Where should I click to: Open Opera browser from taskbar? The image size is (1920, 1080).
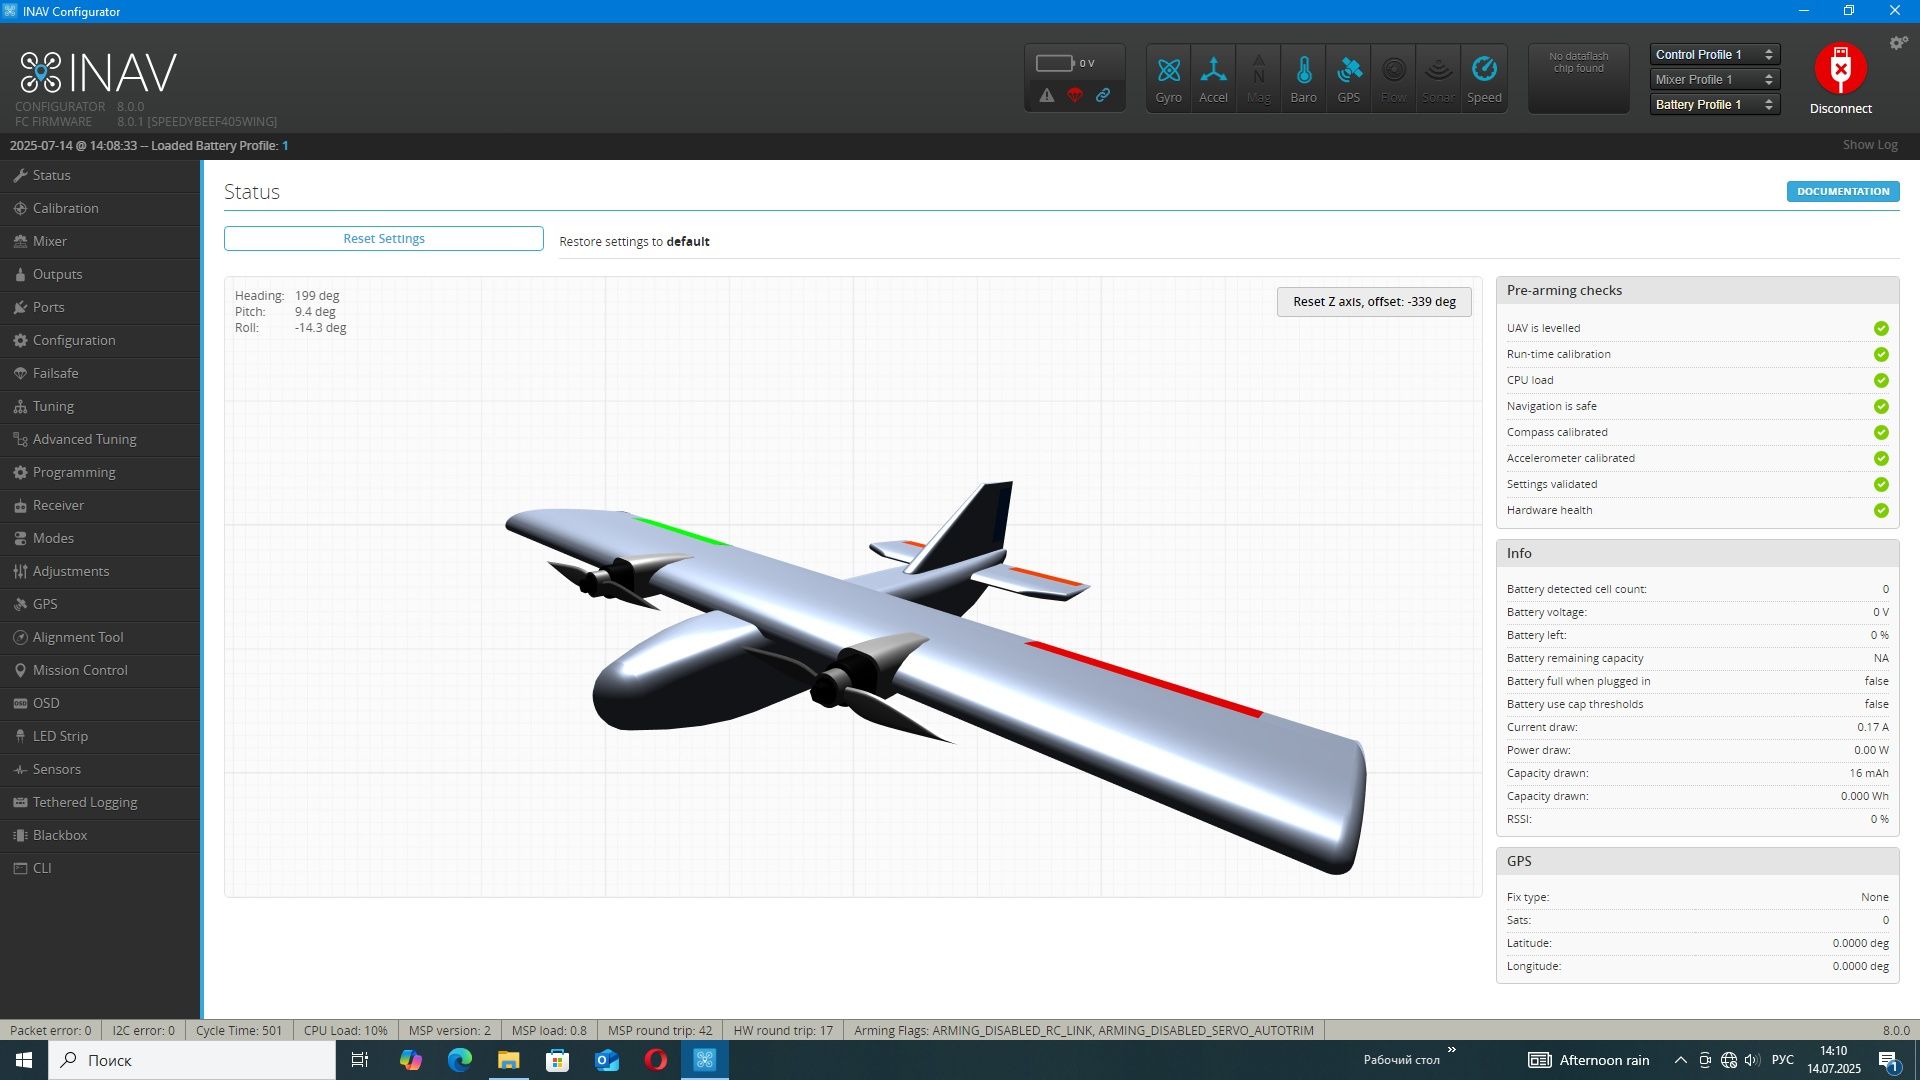(x=656, y=1060)
